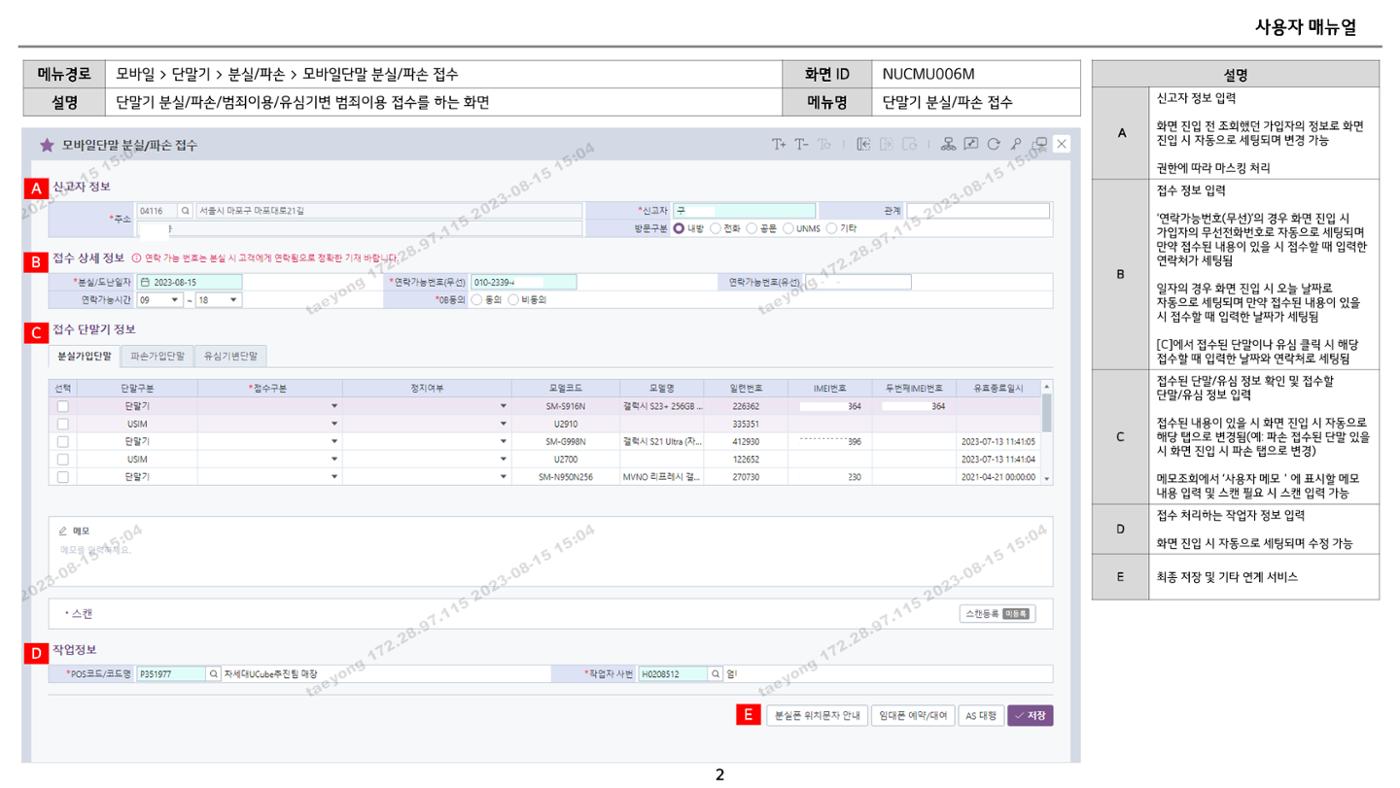Click the key icon in window toolbar

1017,144
